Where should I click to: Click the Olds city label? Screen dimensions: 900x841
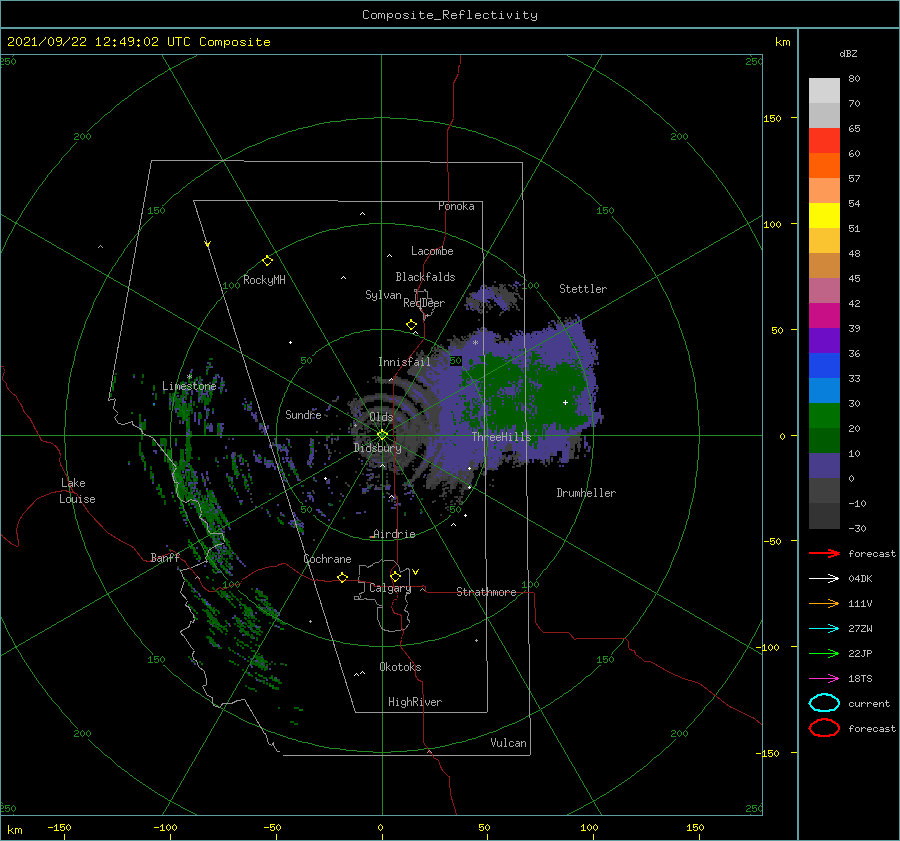(381, 417)
